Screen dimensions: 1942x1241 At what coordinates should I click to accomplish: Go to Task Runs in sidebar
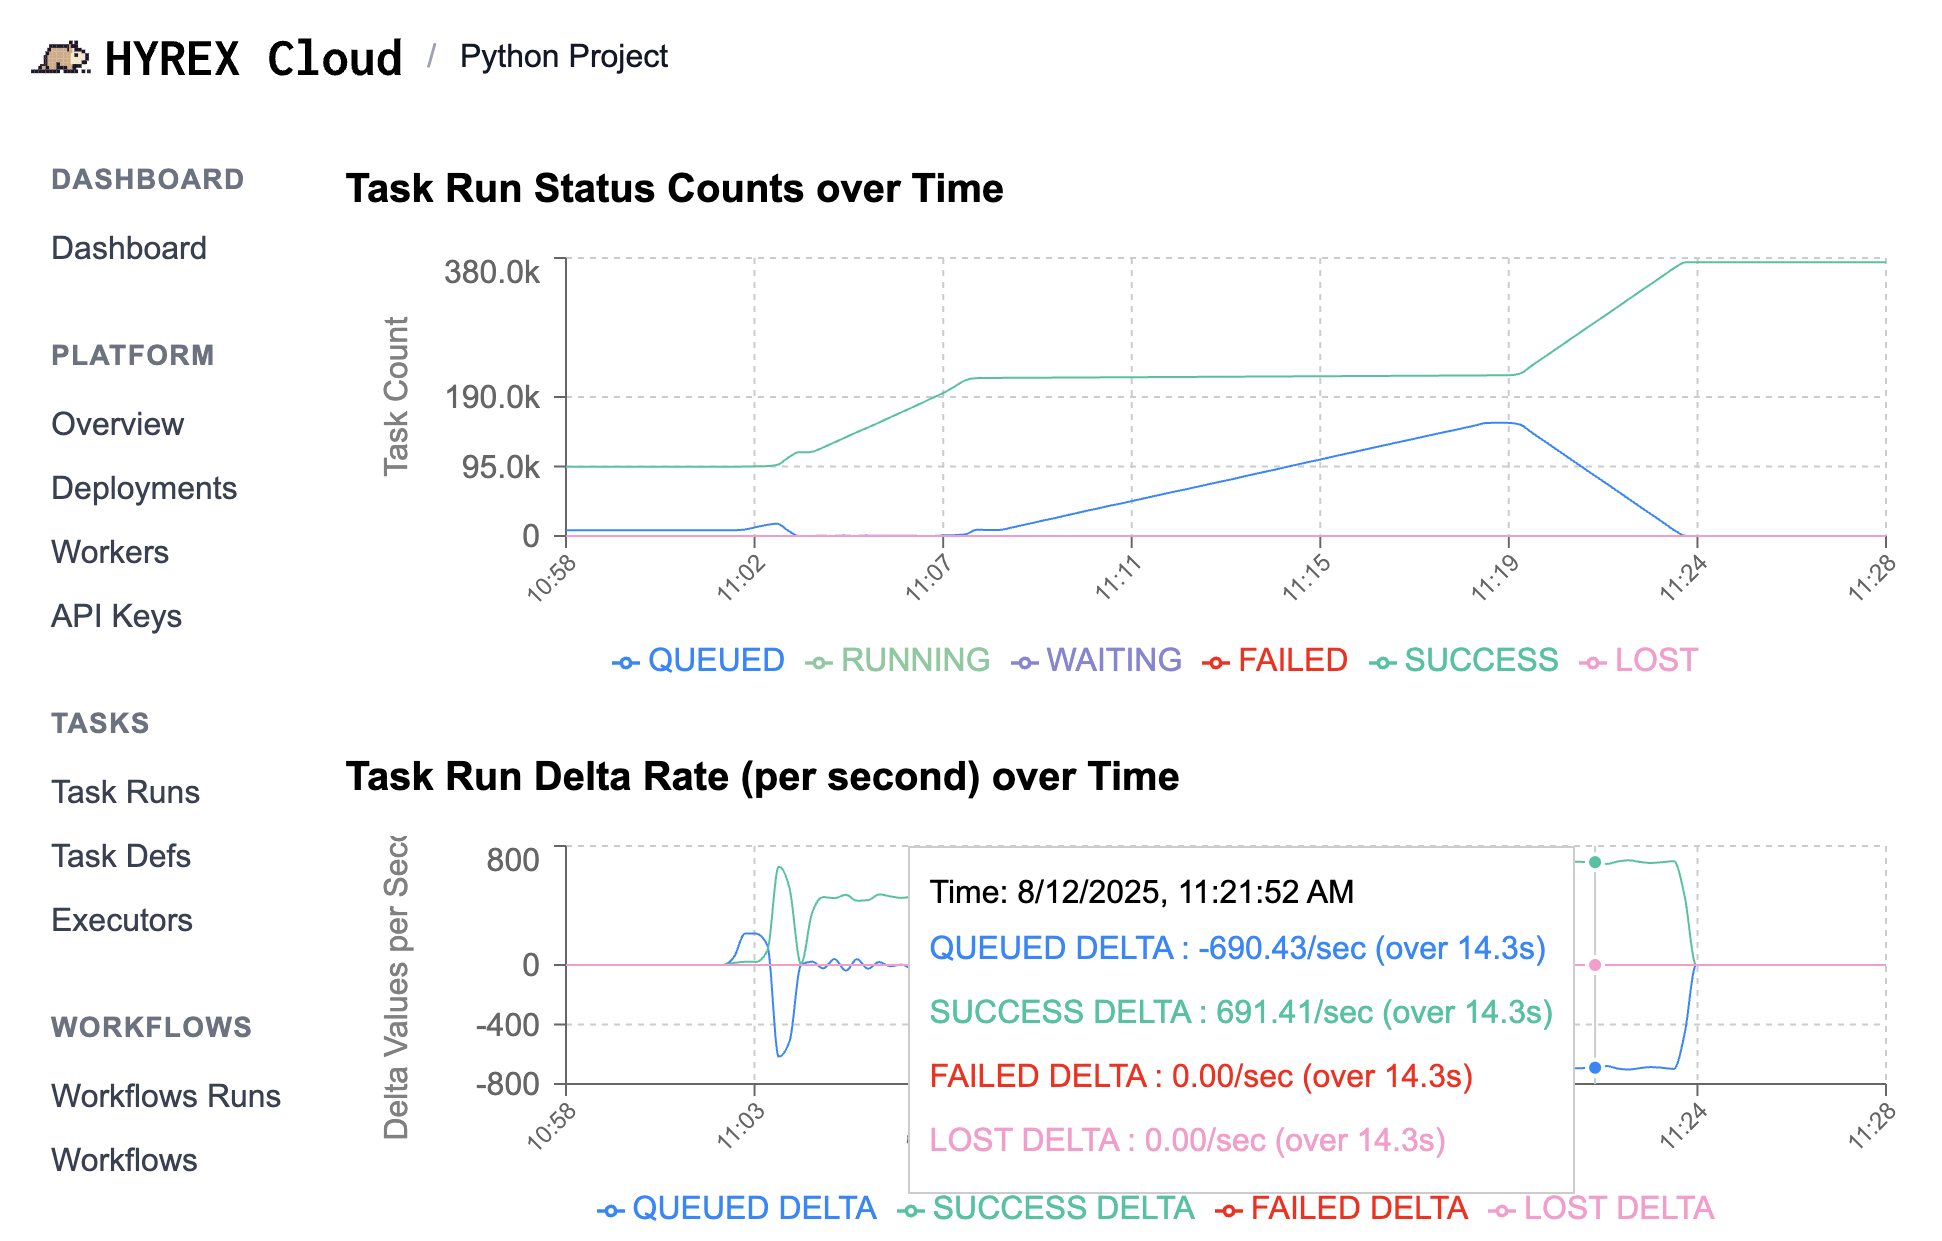(x=125, y=792)
